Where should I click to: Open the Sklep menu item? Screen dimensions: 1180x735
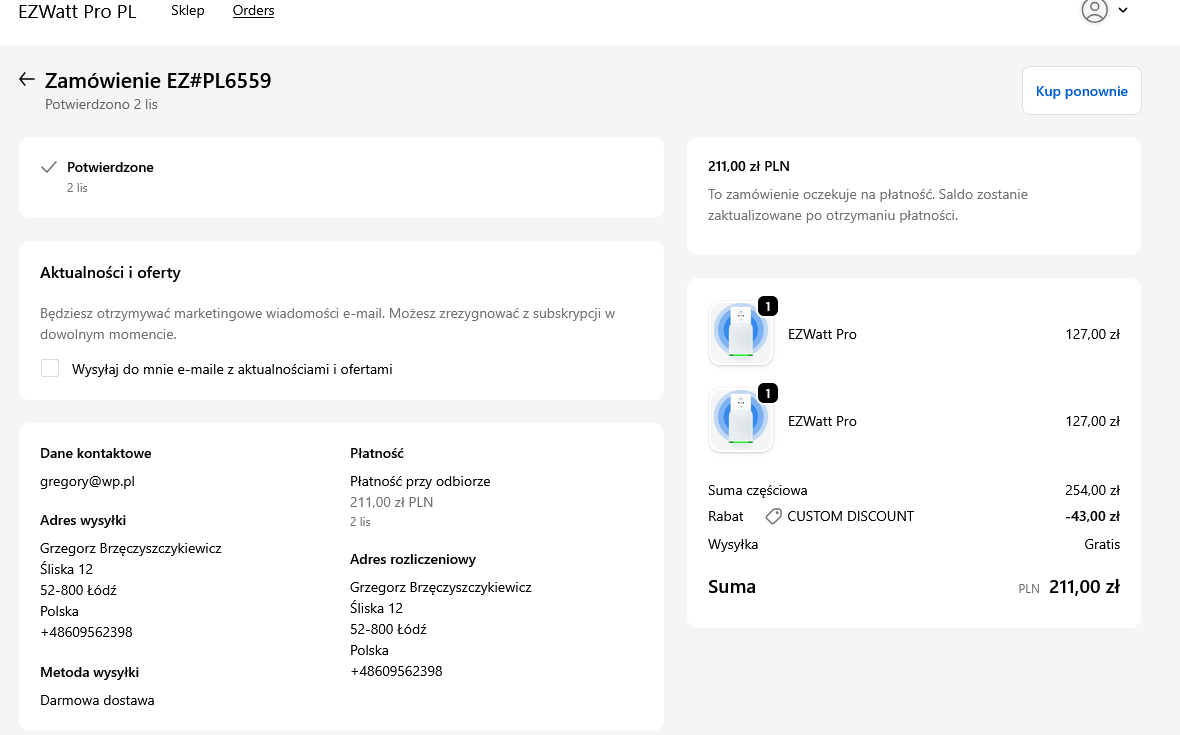tap(187, 11)
